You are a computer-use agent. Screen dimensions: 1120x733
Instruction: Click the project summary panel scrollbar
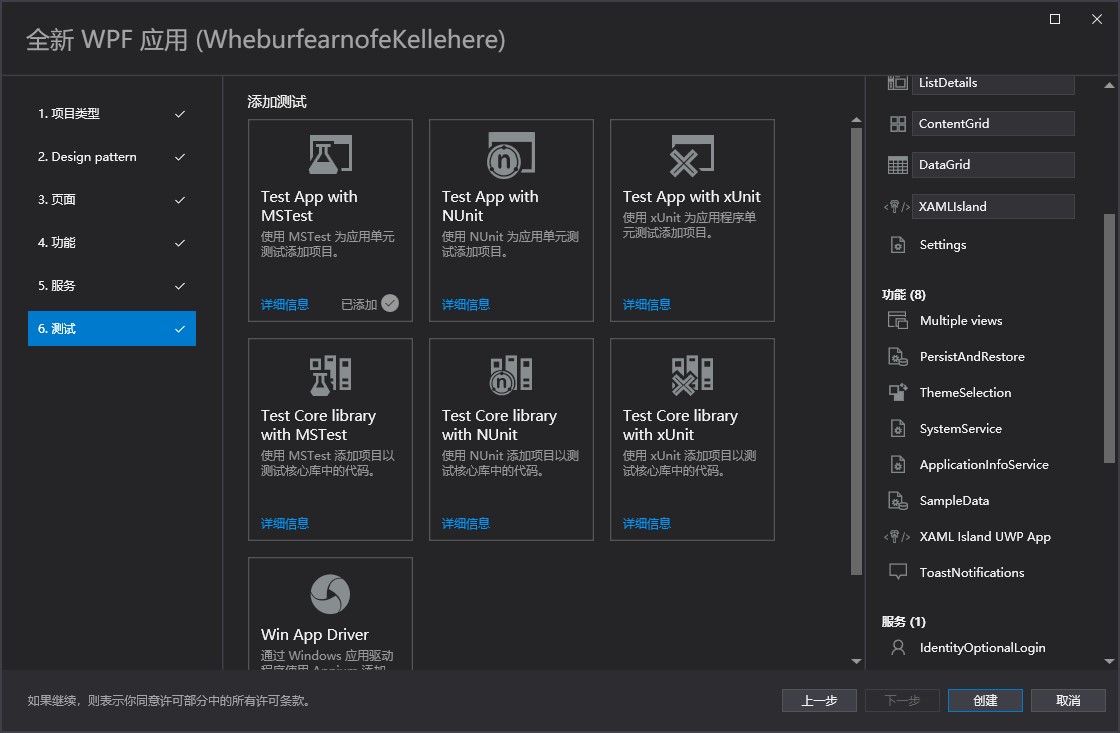point(1109,338)
